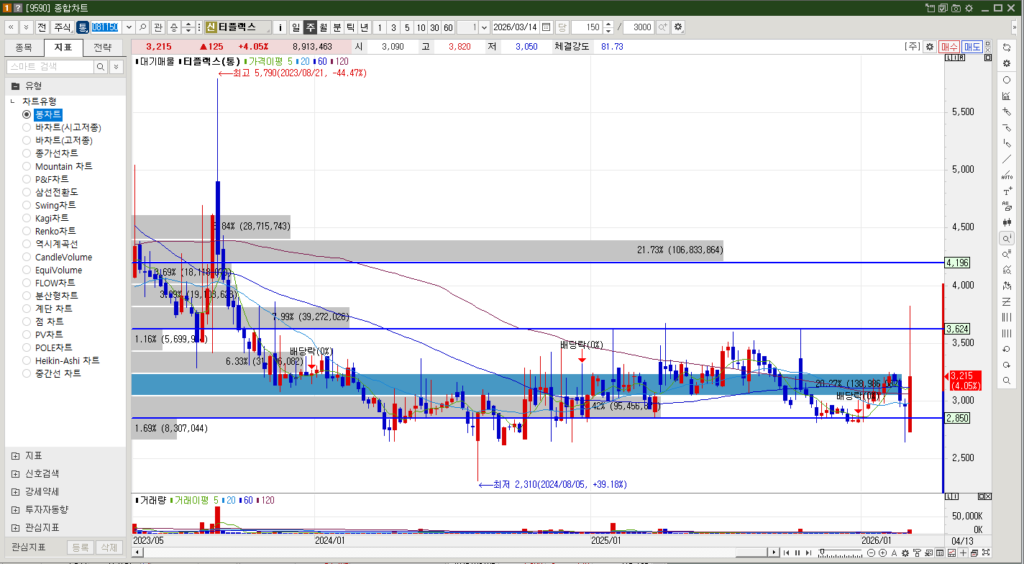Choose the Heikin-Ashi 차트 option
Screen dimensions: 1024x564
27,361
